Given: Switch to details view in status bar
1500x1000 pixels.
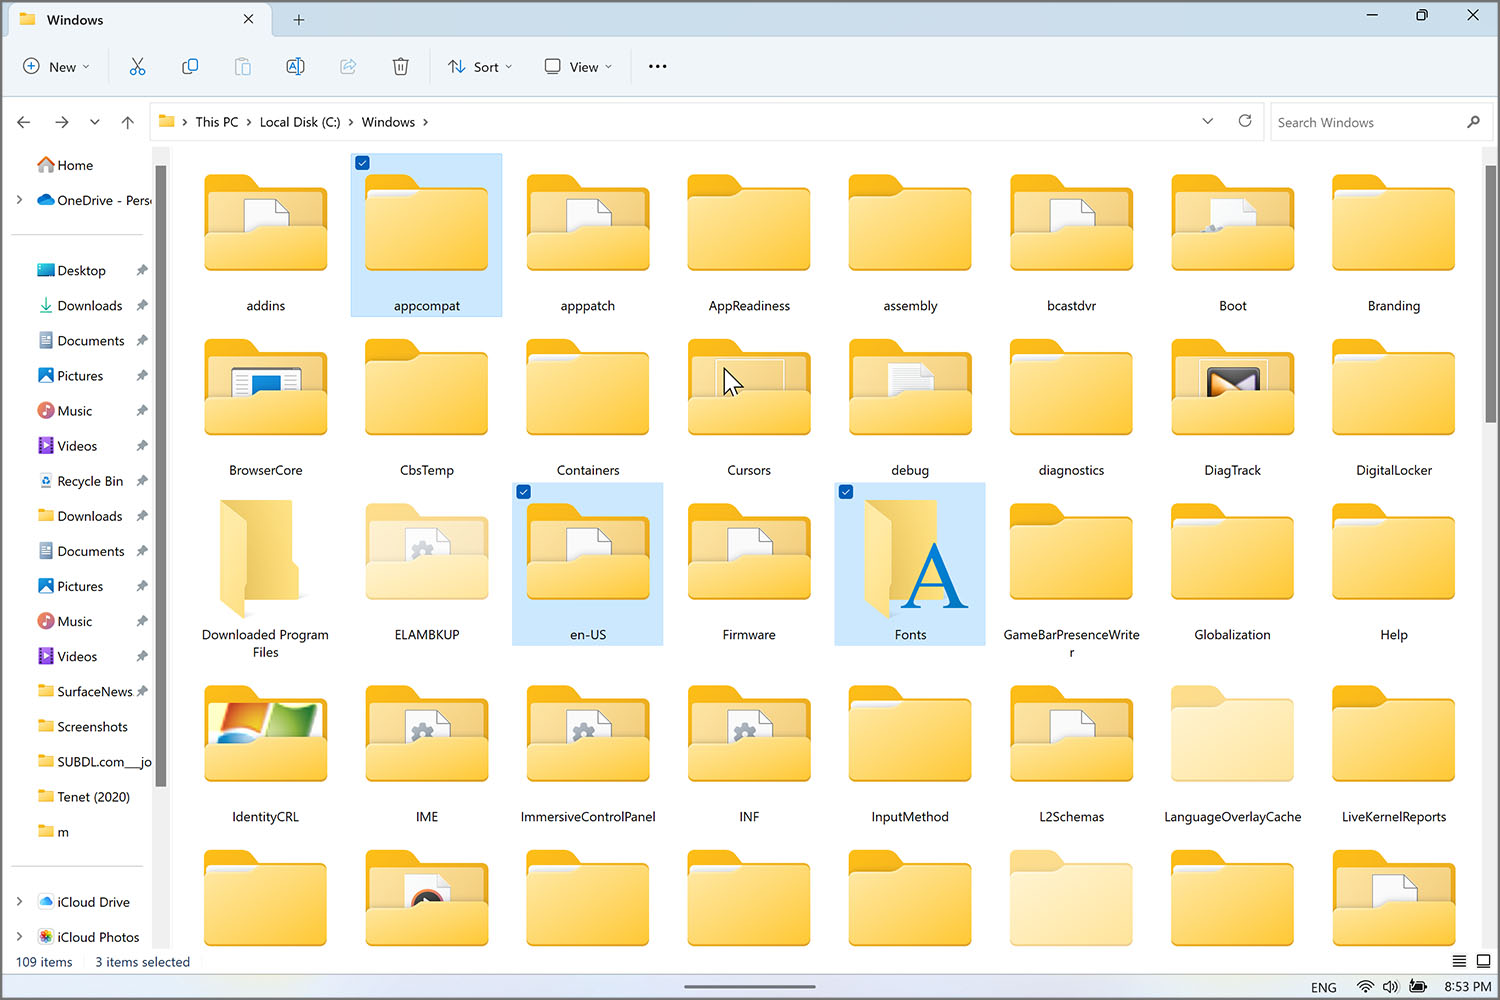Looking at the screenshot, I should pos(1459,961).
